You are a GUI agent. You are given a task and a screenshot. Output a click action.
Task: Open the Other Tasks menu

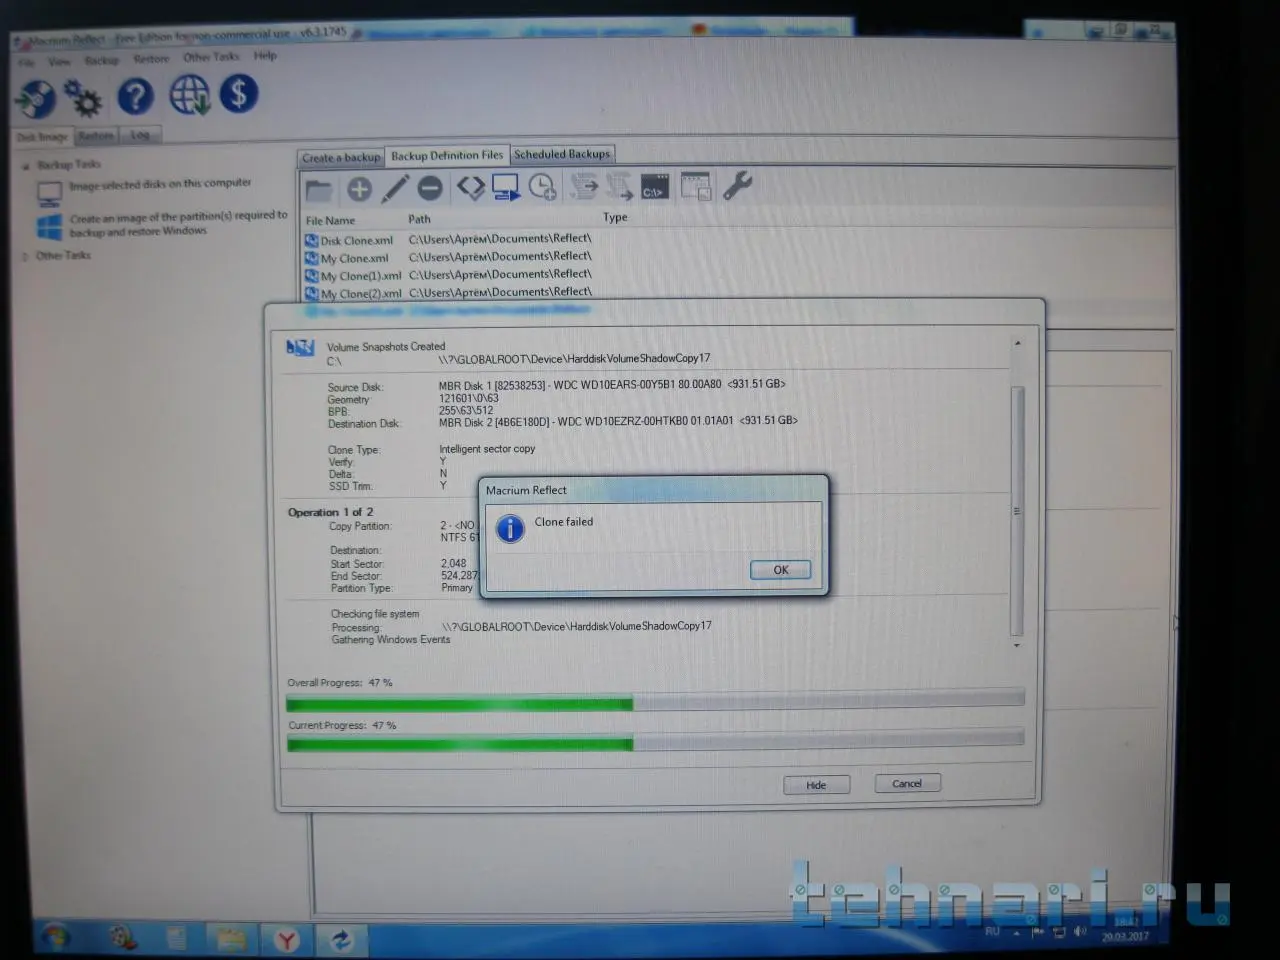211,57
